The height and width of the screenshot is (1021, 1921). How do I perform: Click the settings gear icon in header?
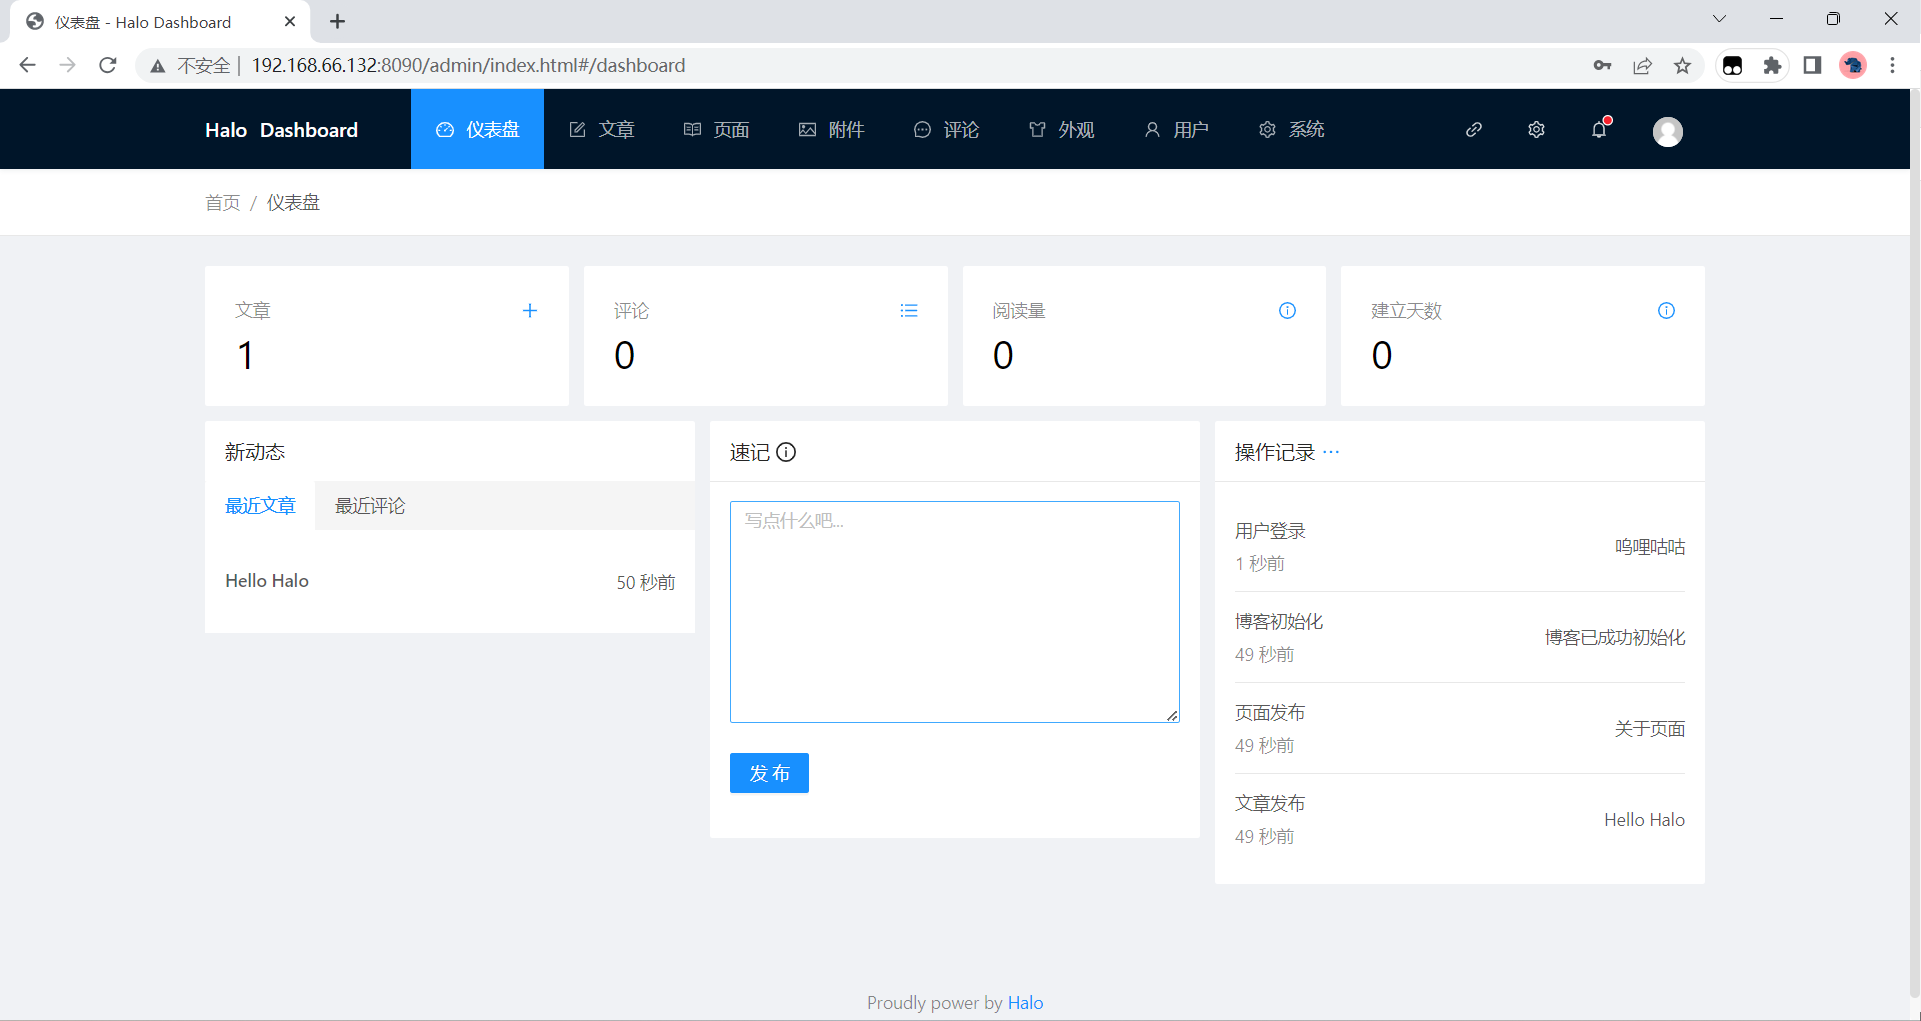coord(1537,130)
